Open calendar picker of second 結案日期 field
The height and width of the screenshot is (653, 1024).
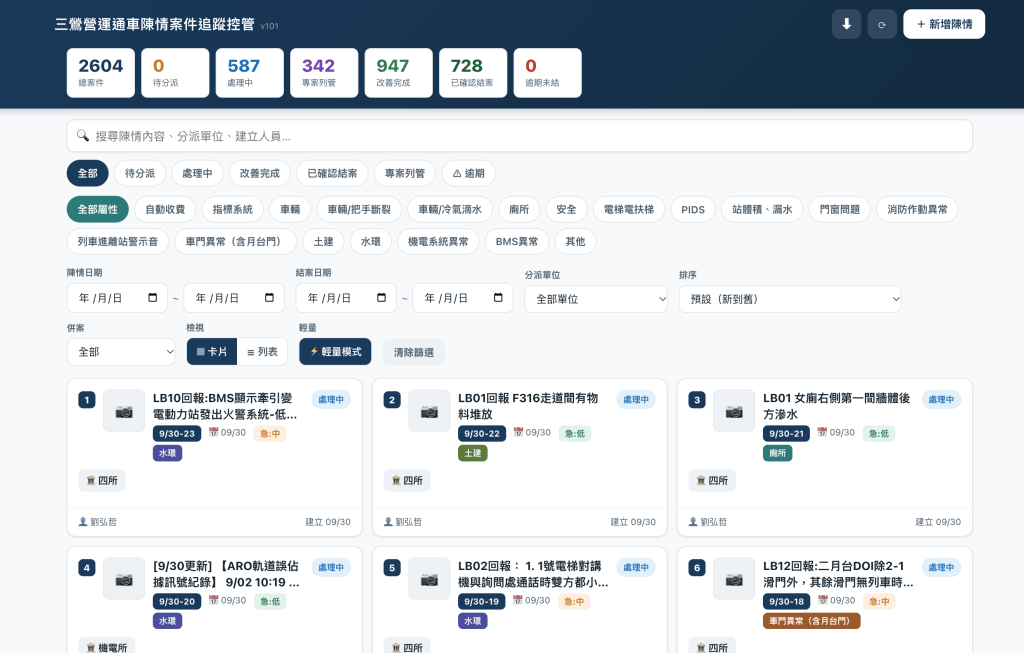tap(498, 298)
